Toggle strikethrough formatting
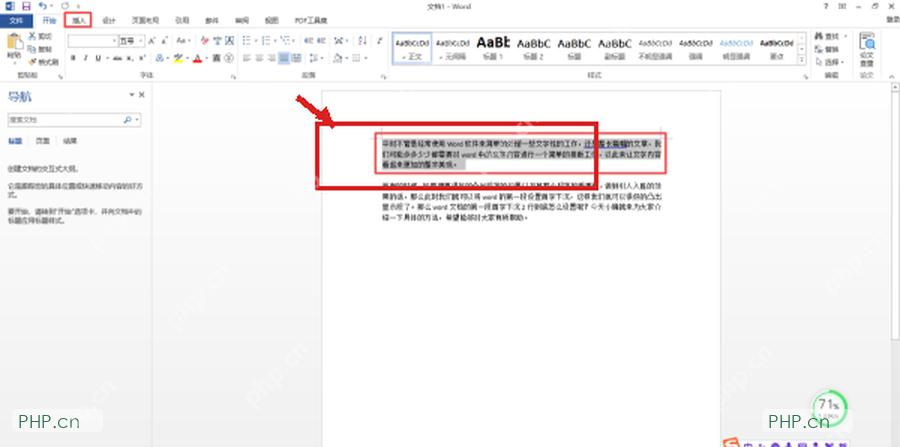The width and height of the screenshot is (900, 447). coord(117,58)
